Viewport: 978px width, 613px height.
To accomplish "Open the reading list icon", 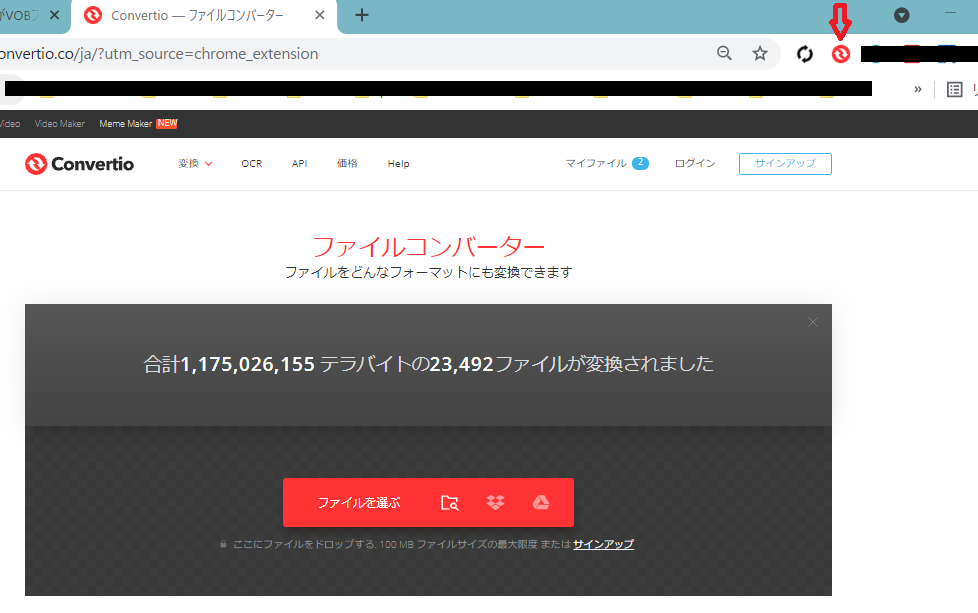I will [x=954, y=89].
